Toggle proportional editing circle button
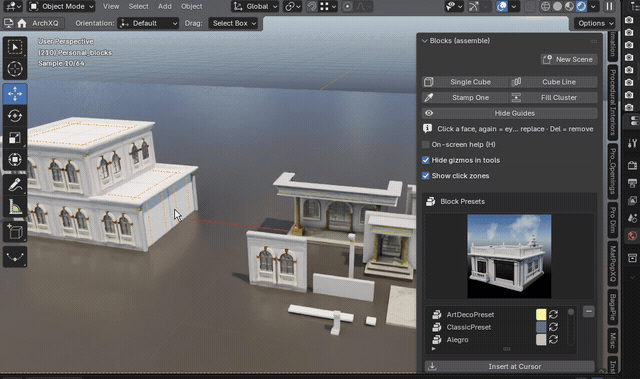The height and width of the screenshot is (379, 640). [348, 7]
